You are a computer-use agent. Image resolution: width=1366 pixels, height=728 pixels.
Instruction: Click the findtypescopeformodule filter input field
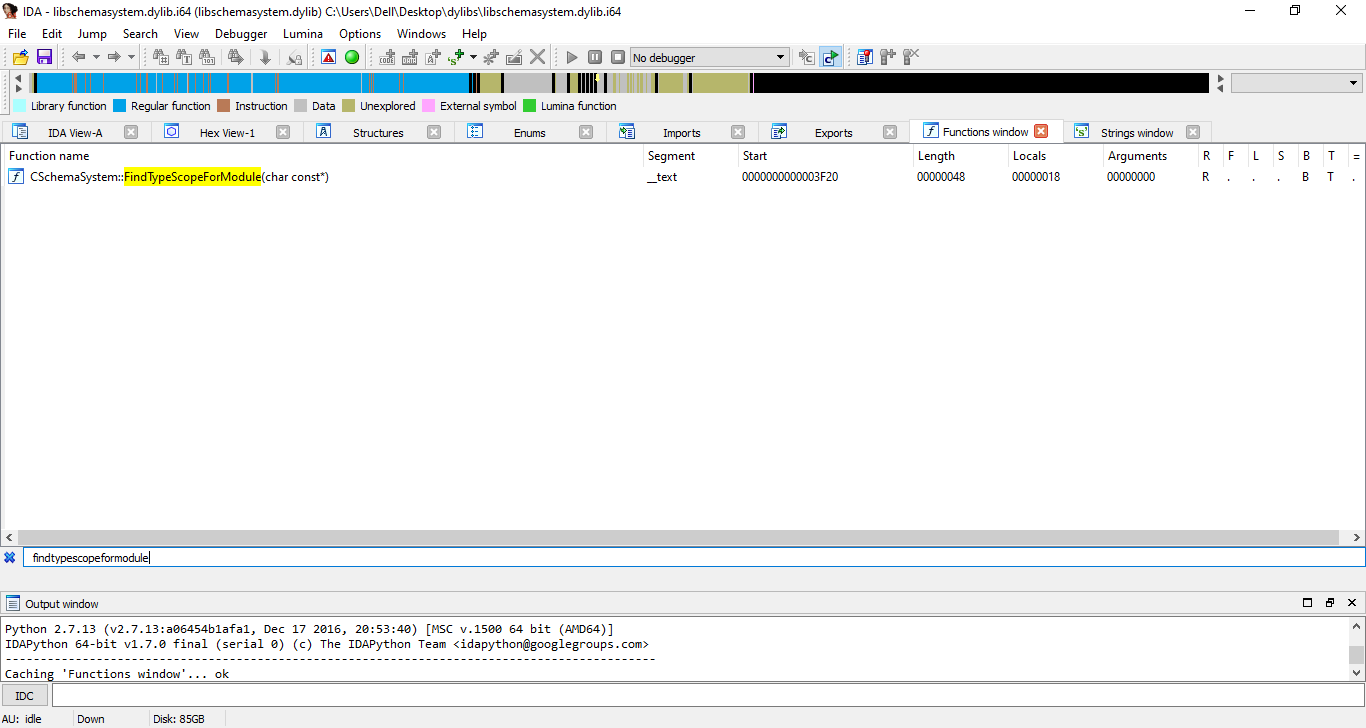pyautogui.click(x=693, y=557)
